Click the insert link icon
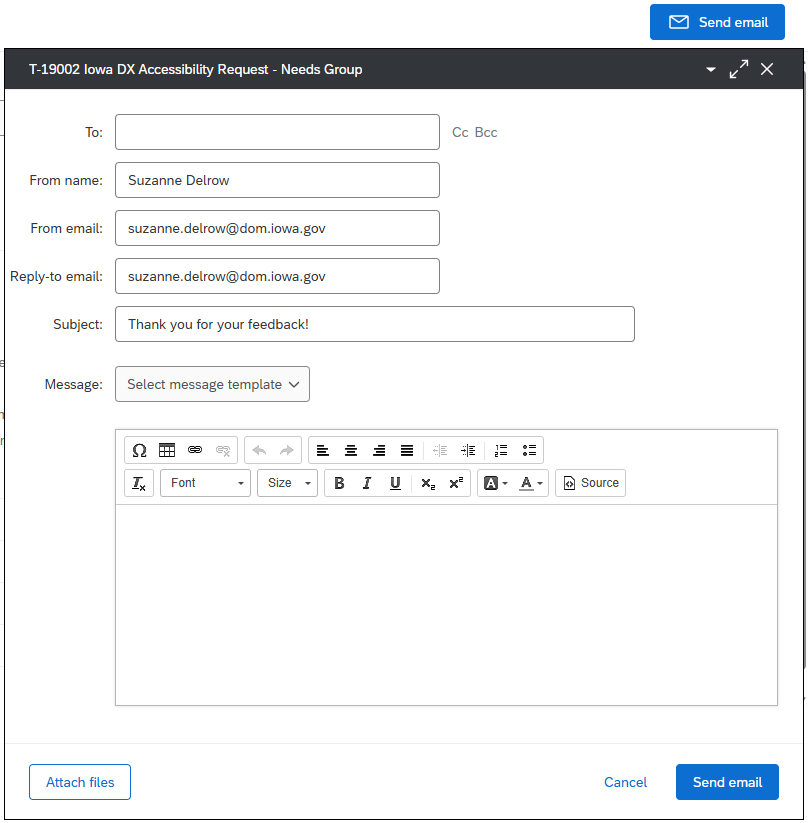Viewport: 808px width, 823px height. 195,450
